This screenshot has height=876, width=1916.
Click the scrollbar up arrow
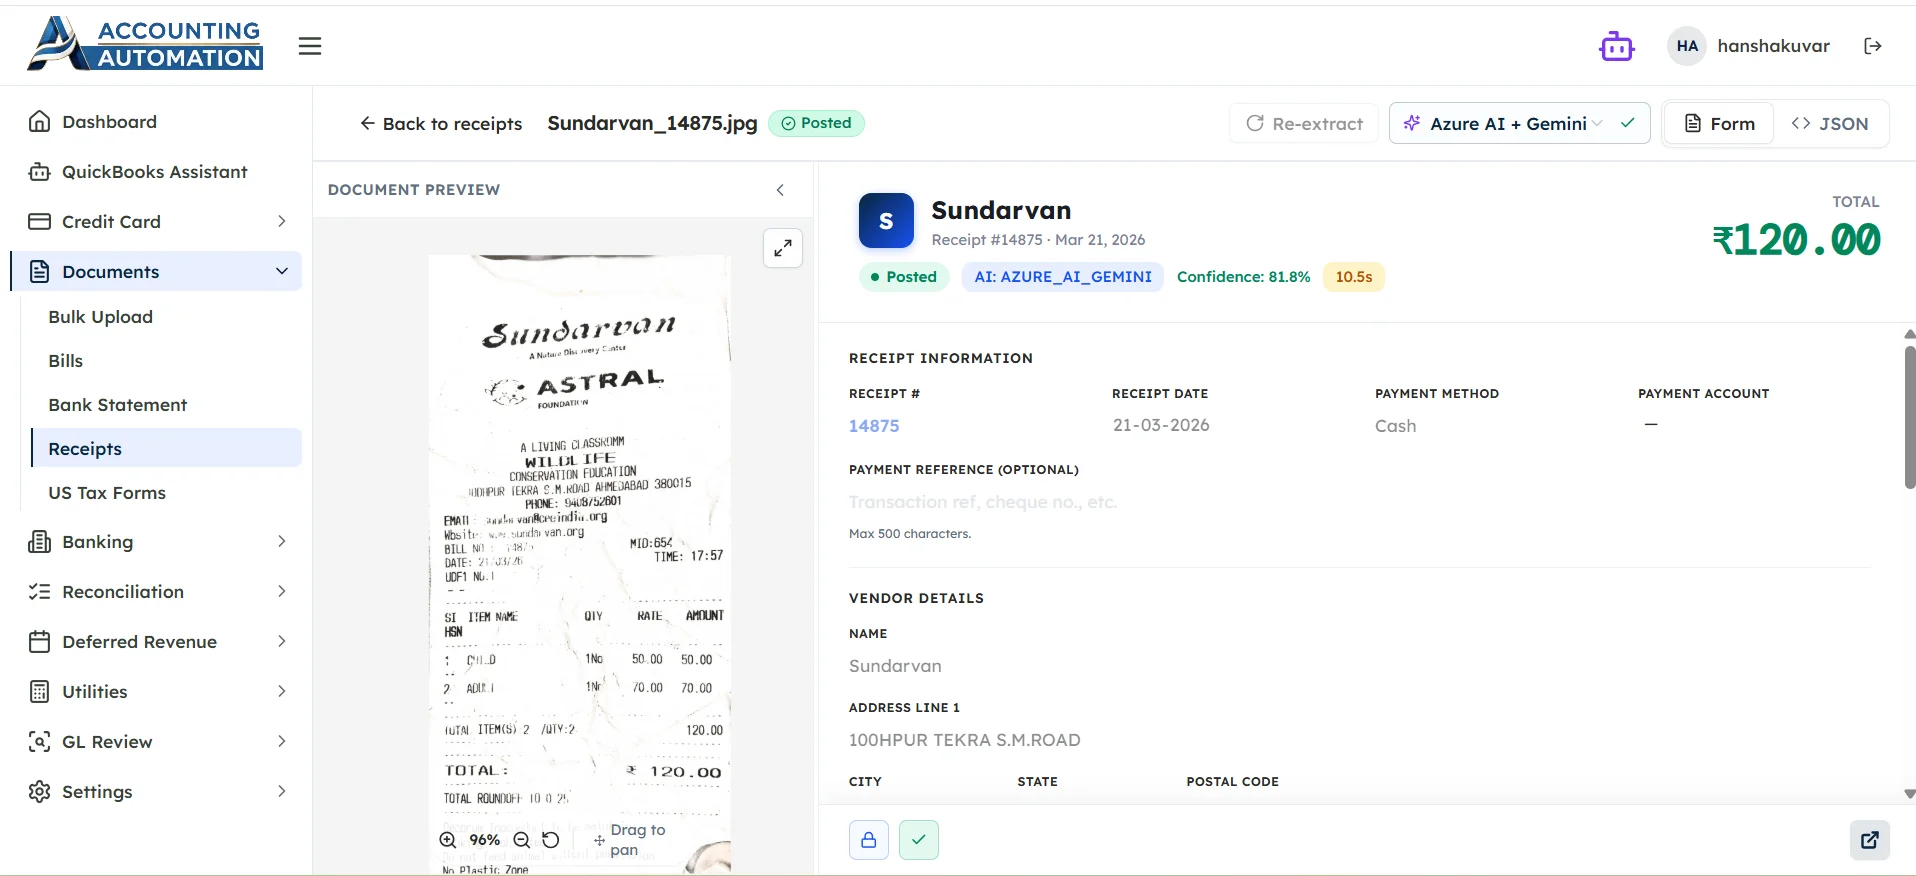tap(1910, 334)
